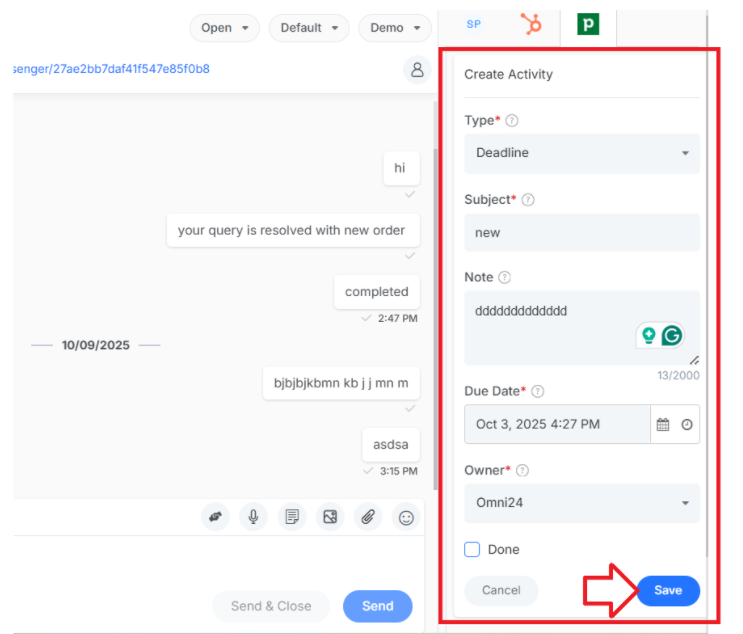Click the Subject help icon
This screenshot has height=634, width=743.
(x=528, y=199)
